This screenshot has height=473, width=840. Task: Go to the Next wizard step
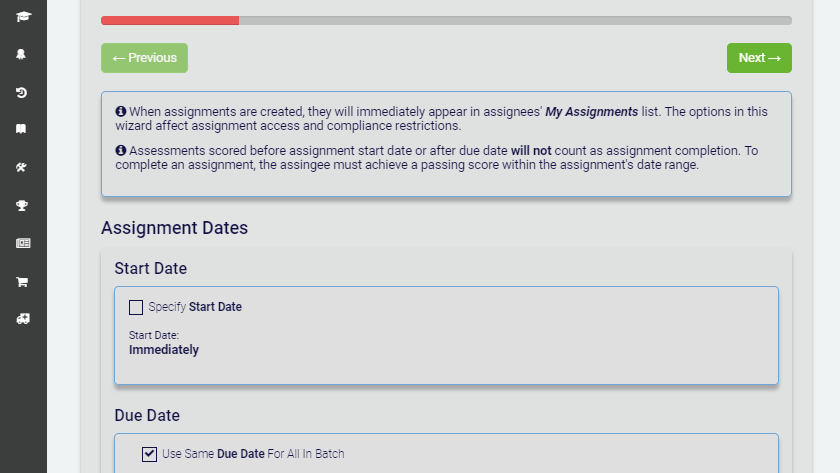coord(759,58)
